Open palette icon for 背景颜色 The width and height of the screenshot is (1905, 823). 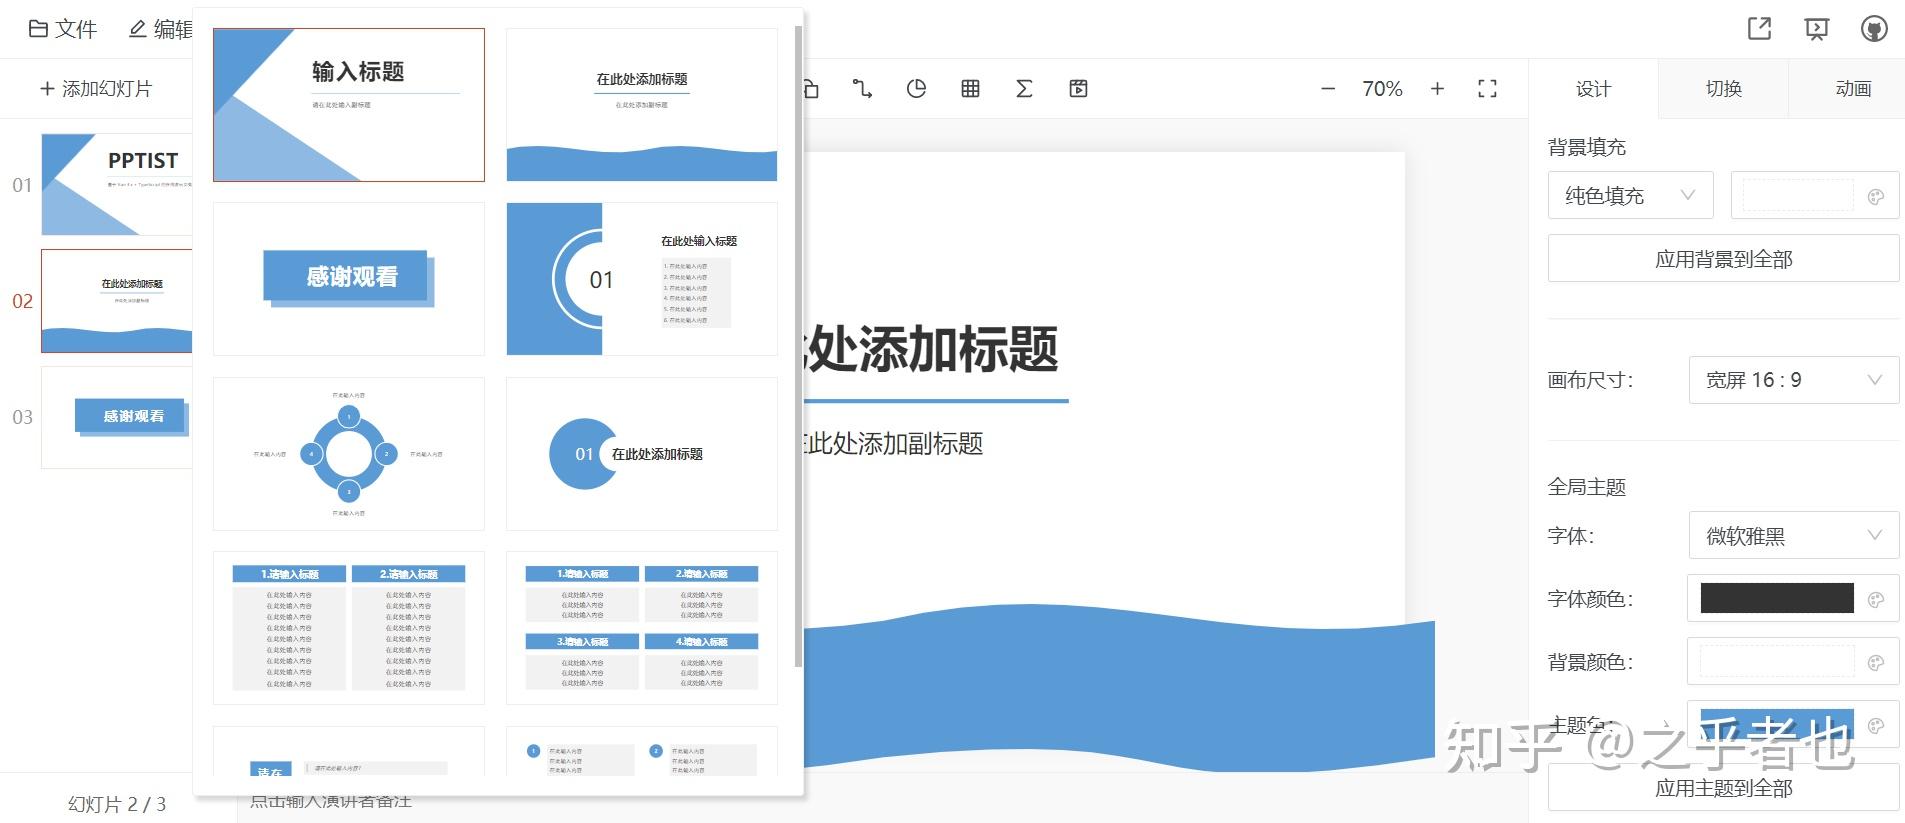pyautogui.click(x=1876, y=662)
